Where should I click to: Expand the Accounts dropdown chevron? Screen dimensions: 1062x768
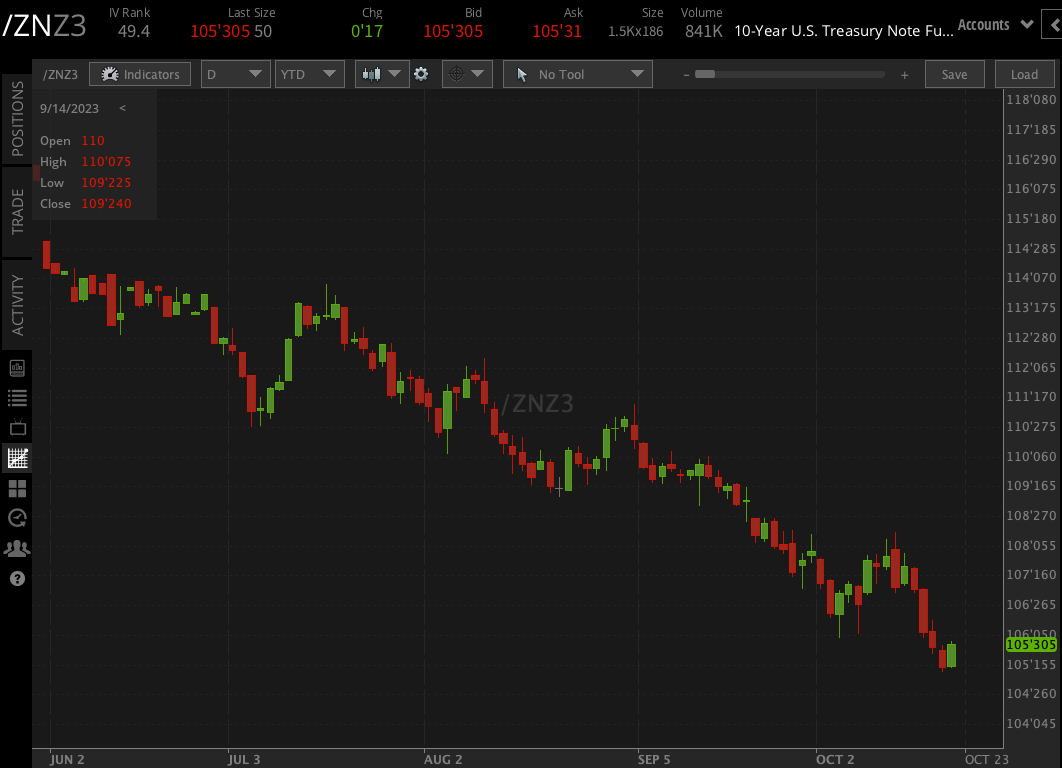[1027, 24]
